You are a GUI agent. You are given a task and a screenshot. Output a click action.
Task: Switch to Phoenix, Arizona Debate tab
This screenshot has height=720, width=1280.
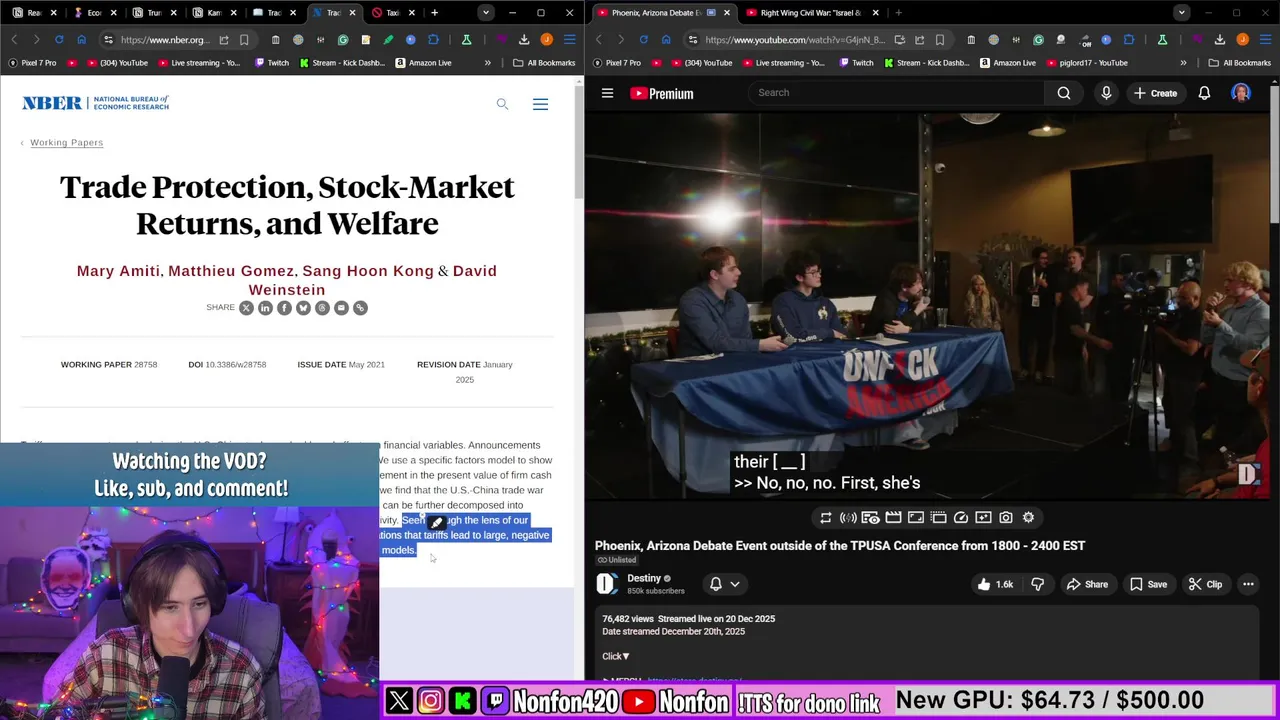click(662, 13)
